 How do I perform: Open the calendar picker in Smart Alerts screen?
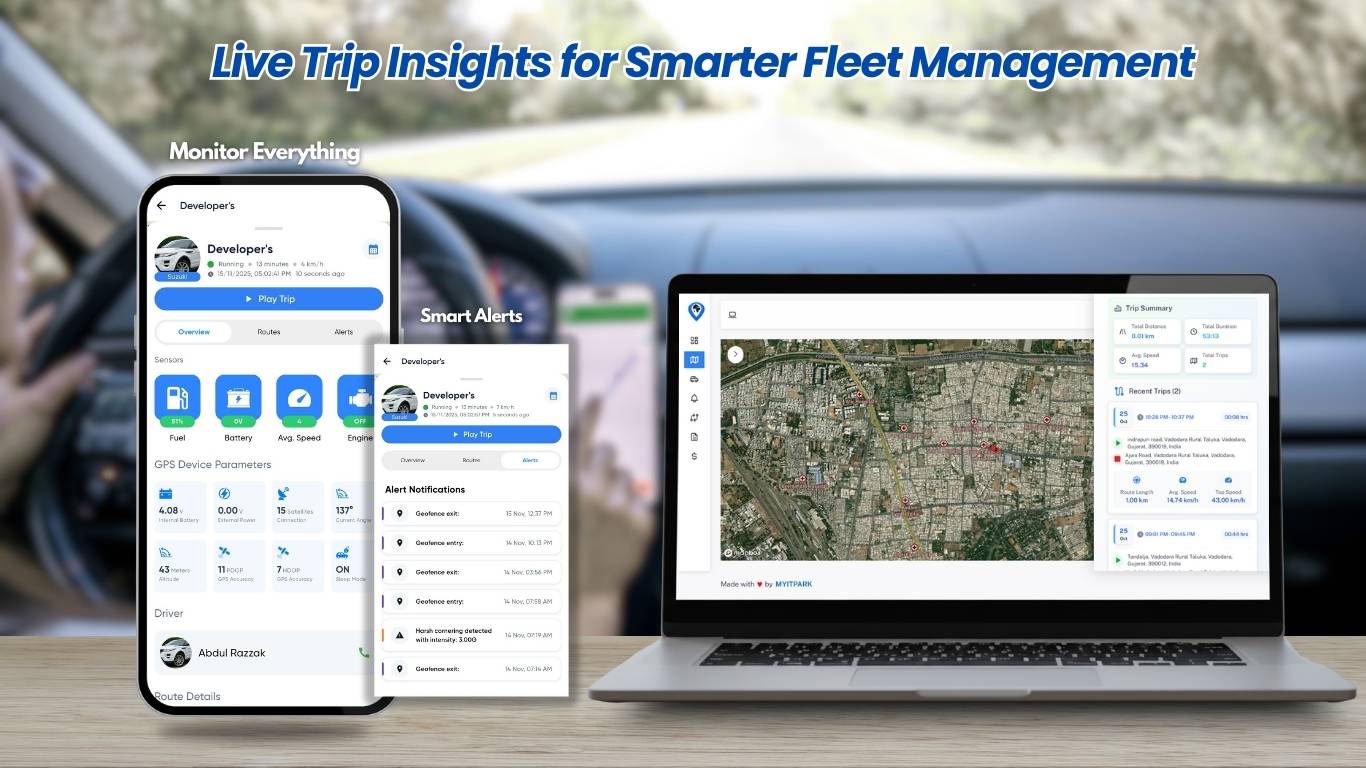point(552,396)
